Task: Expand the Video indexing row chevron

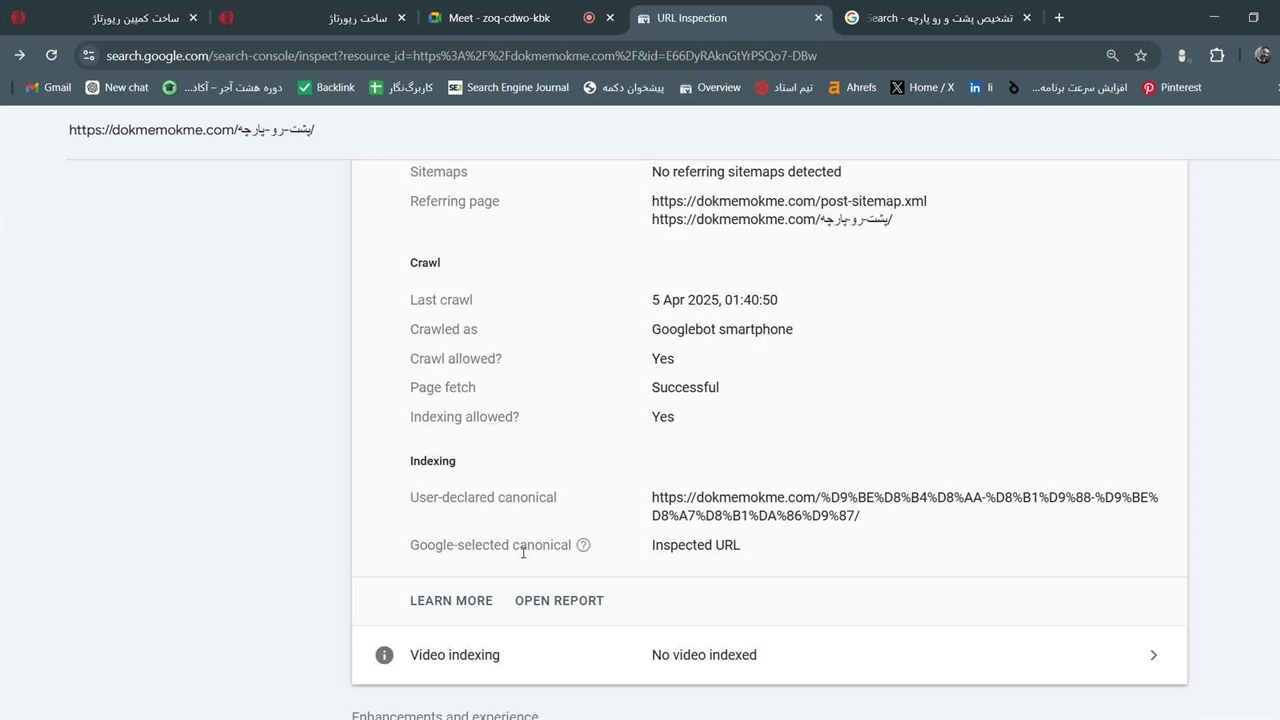Action: [x=1153, y=655]
